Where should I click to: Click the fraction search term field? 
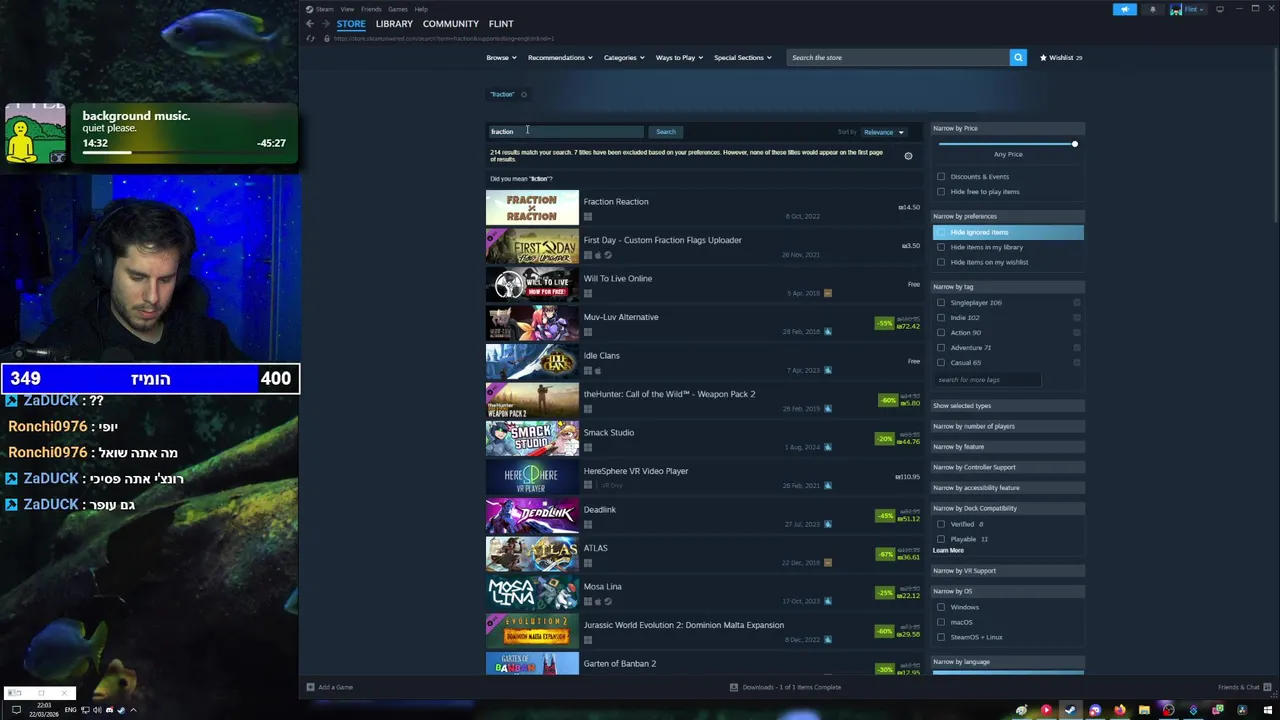(x=566, y=132)
